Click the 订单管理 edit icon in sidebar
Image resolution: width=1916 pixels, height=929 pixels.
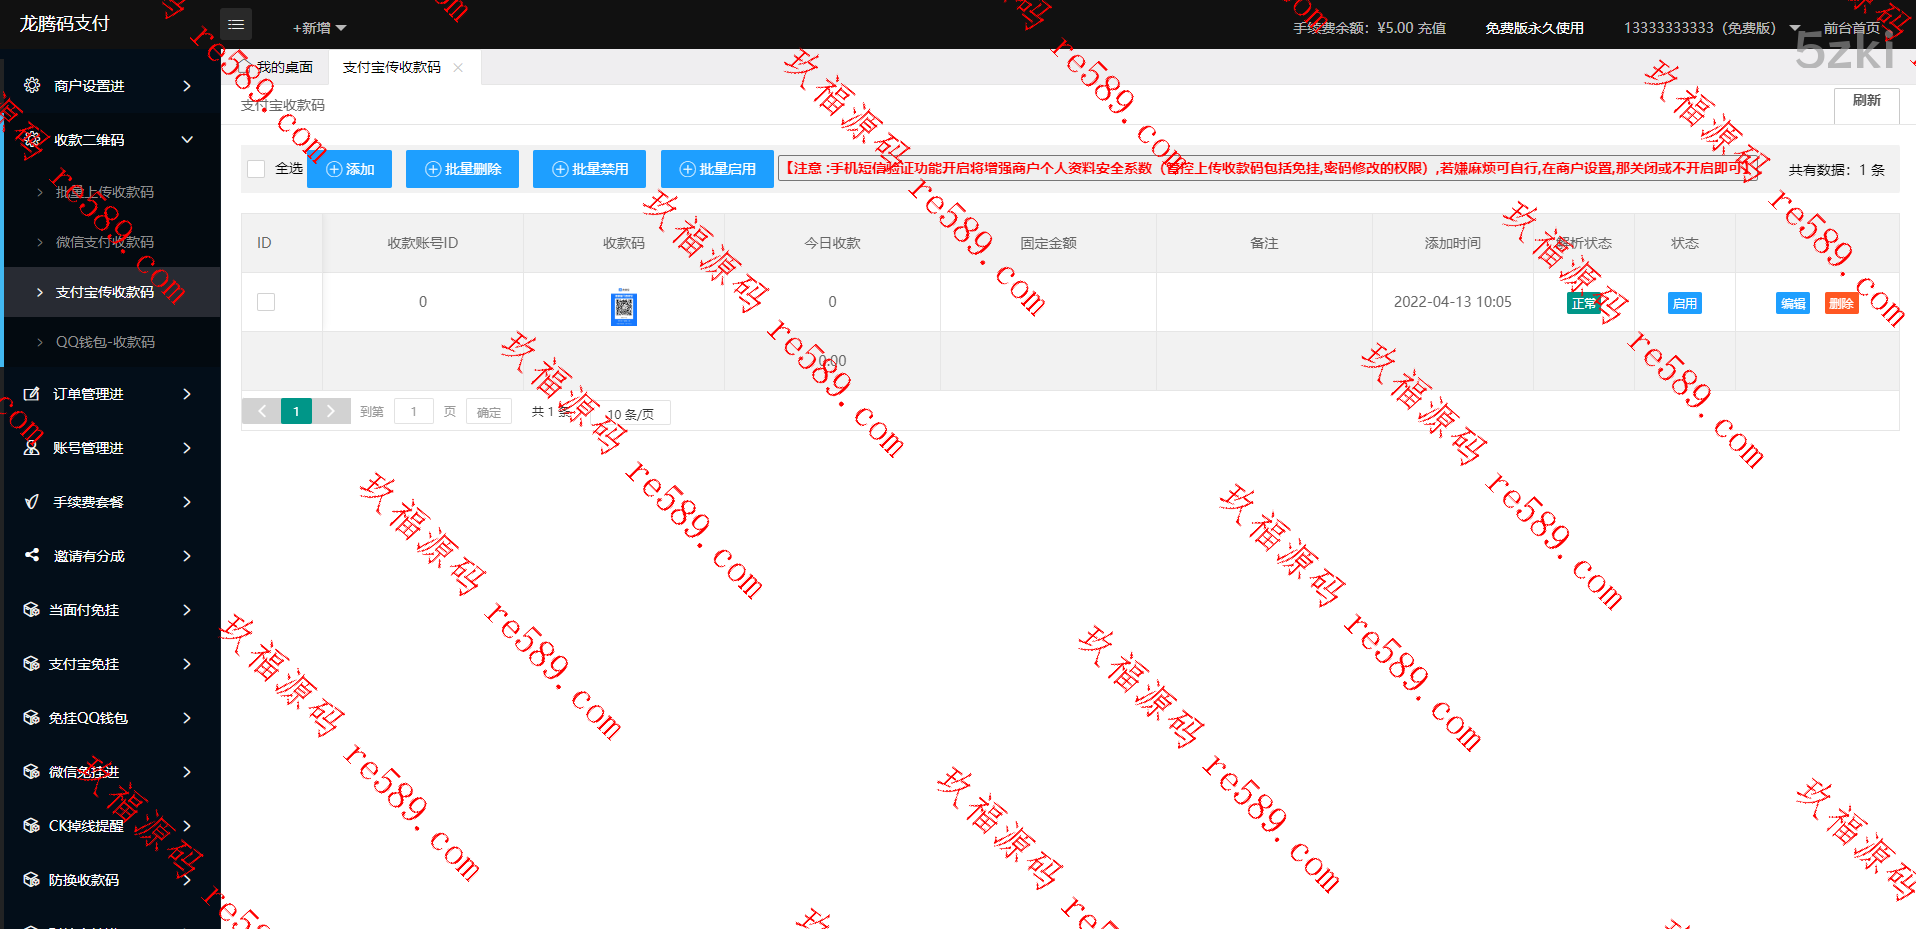(32, 394)
